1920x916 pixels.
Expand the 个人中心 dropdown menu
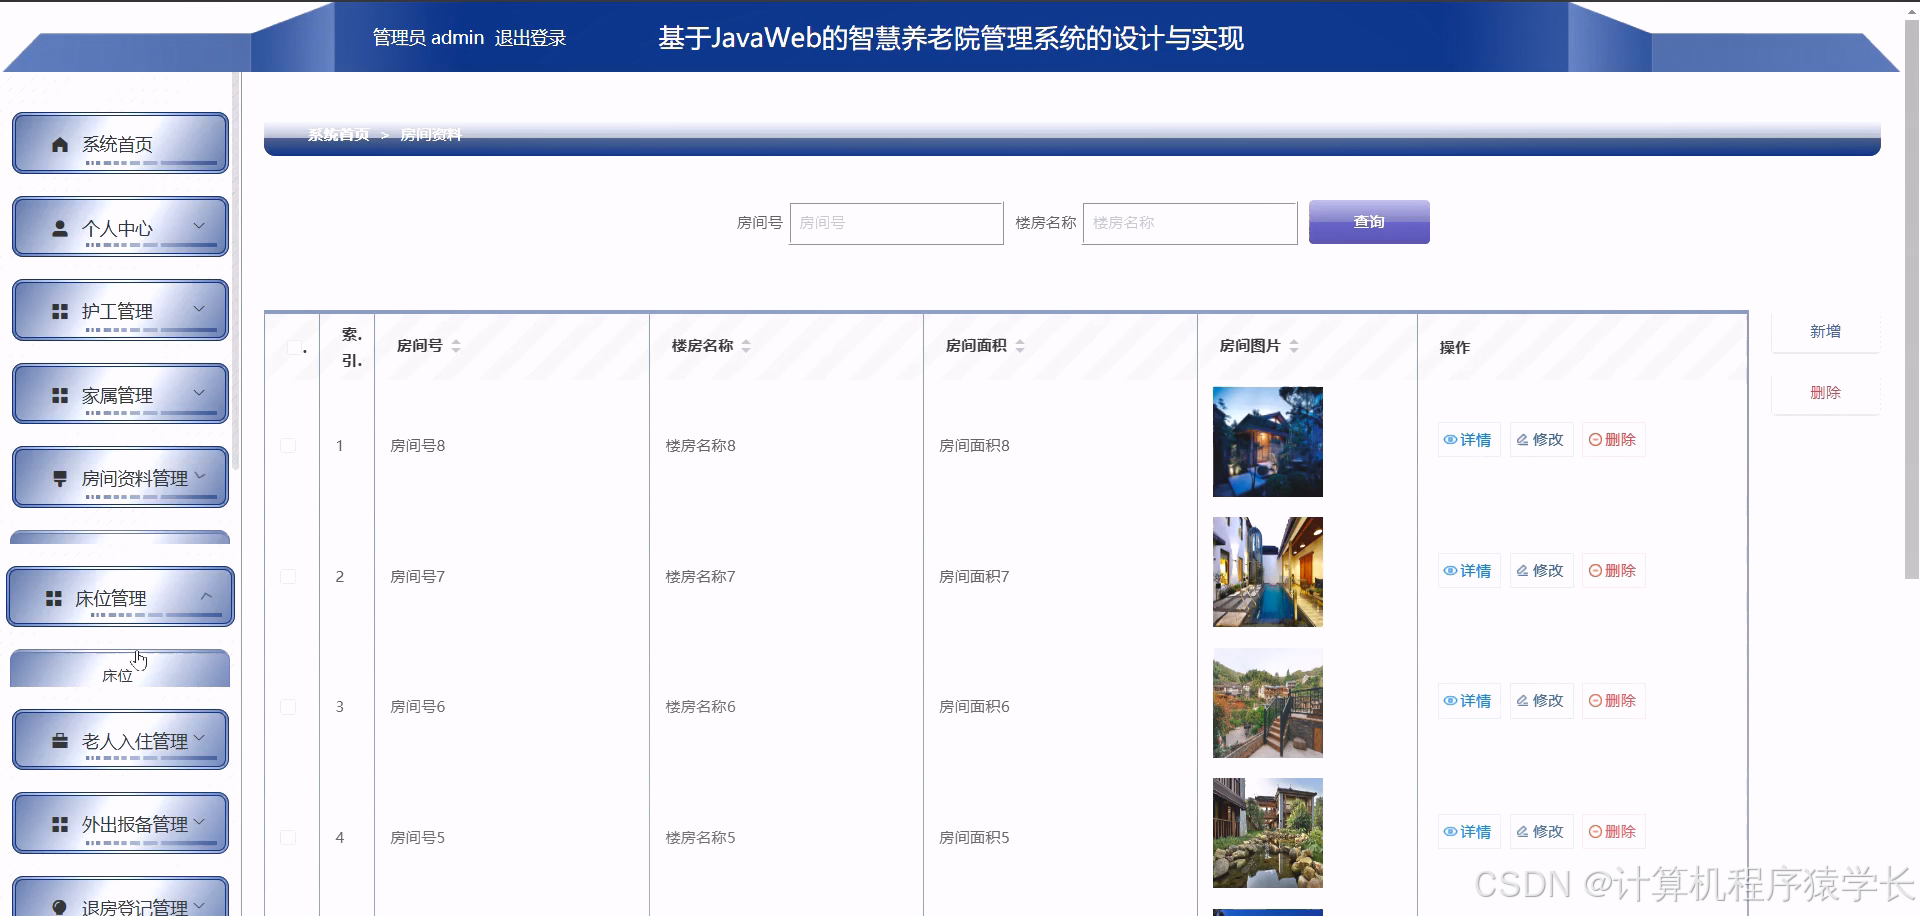pyautogui.click(x=199, y=227)
